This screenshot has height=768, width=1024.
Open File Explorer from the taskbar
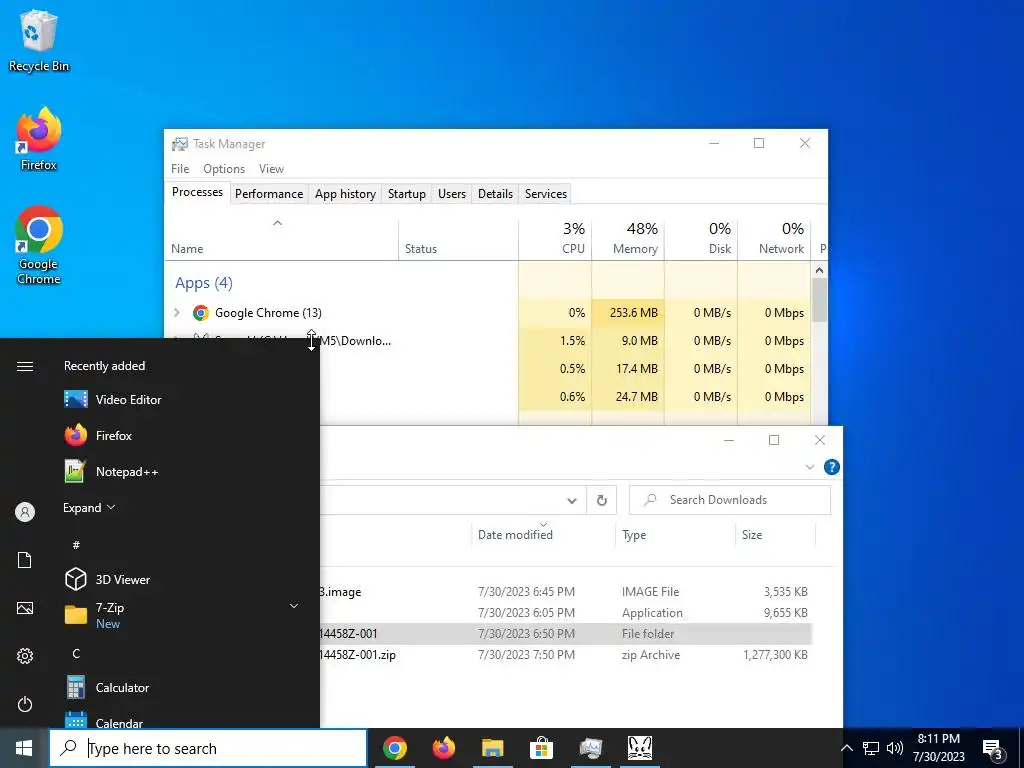coord(493,748)
